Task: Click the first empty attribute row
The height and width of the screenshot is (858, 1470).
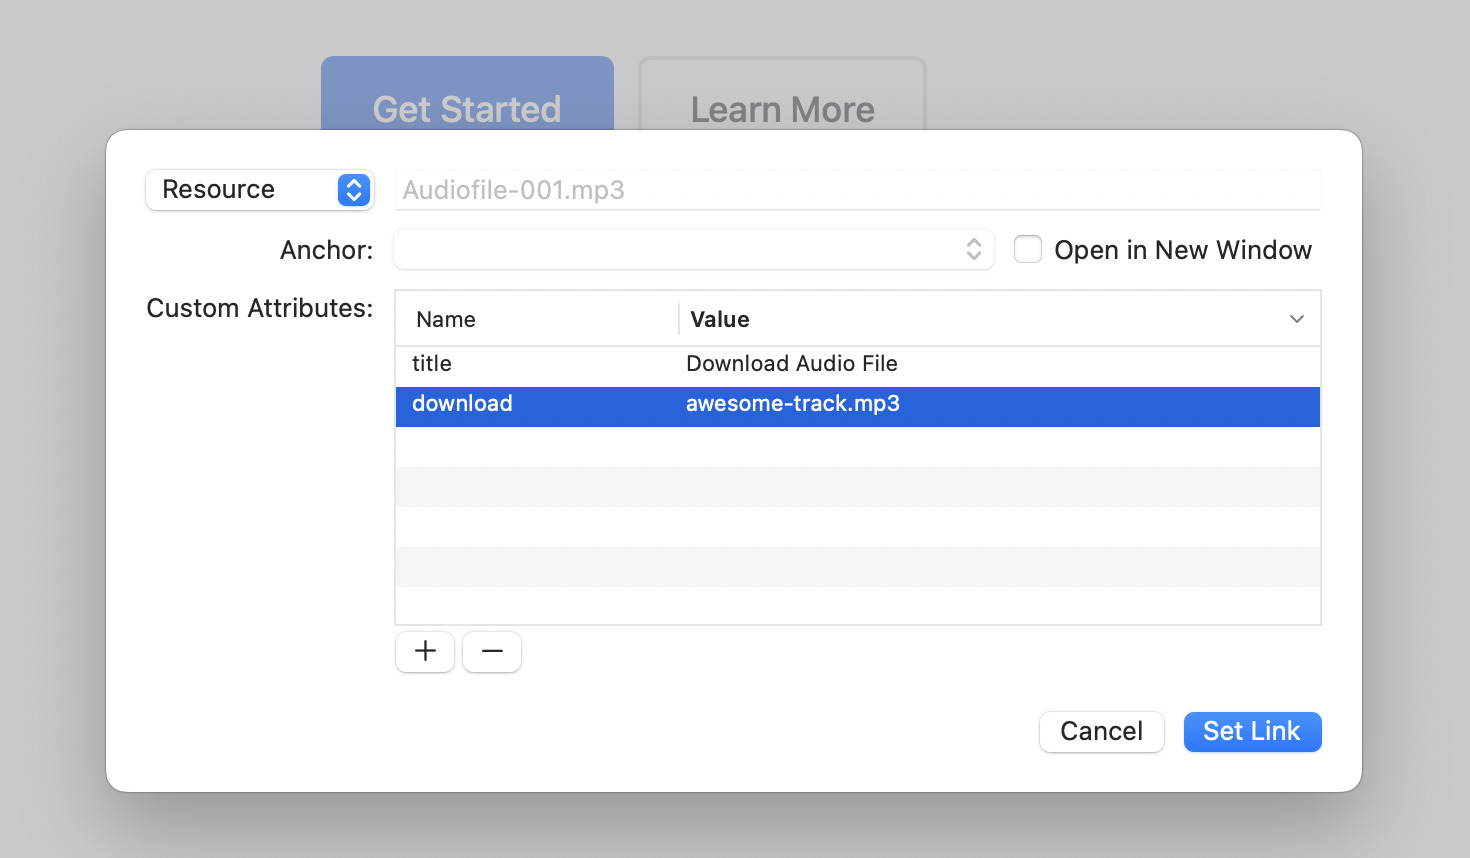Action: click(x=857, y=447)
